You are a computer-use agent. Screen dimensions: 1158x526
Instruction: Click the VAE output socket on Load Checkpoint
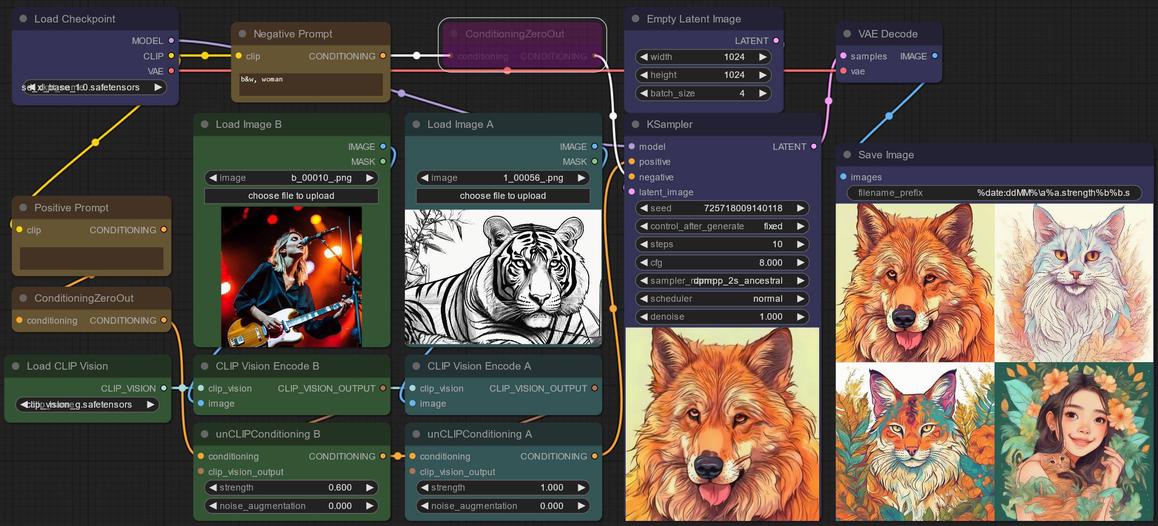click(171, 71)
